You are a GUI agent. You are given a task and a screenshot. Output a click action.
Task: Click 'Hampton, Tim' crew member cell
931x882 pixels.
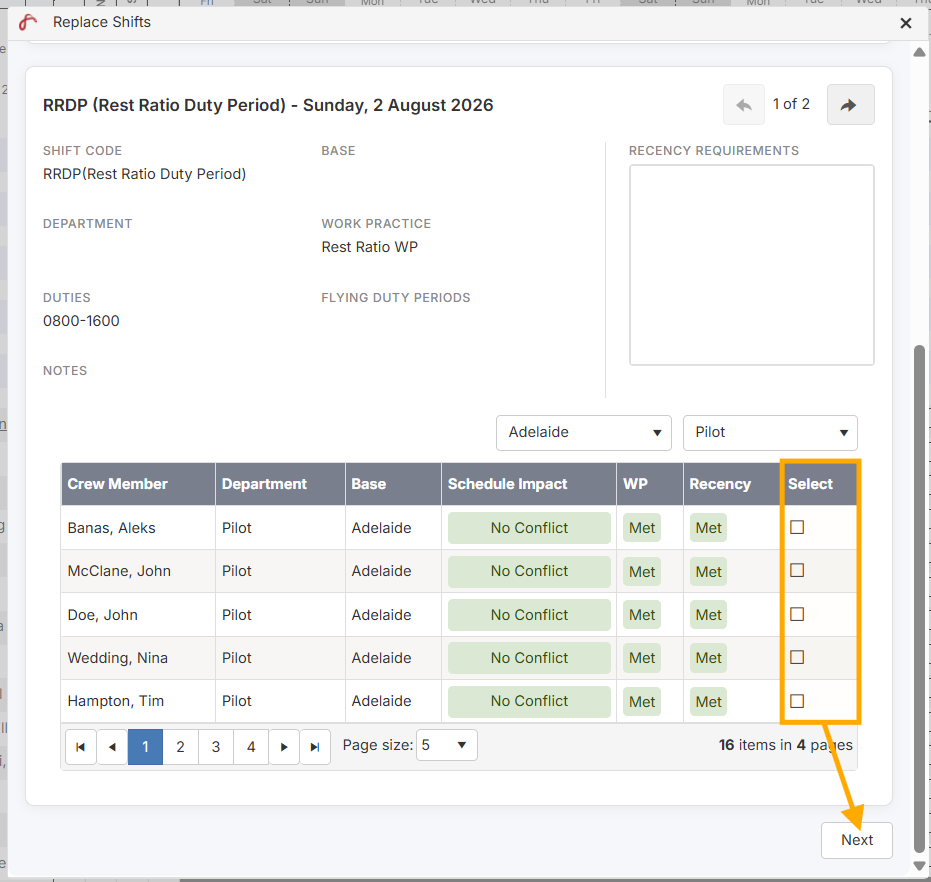[138, 701]
